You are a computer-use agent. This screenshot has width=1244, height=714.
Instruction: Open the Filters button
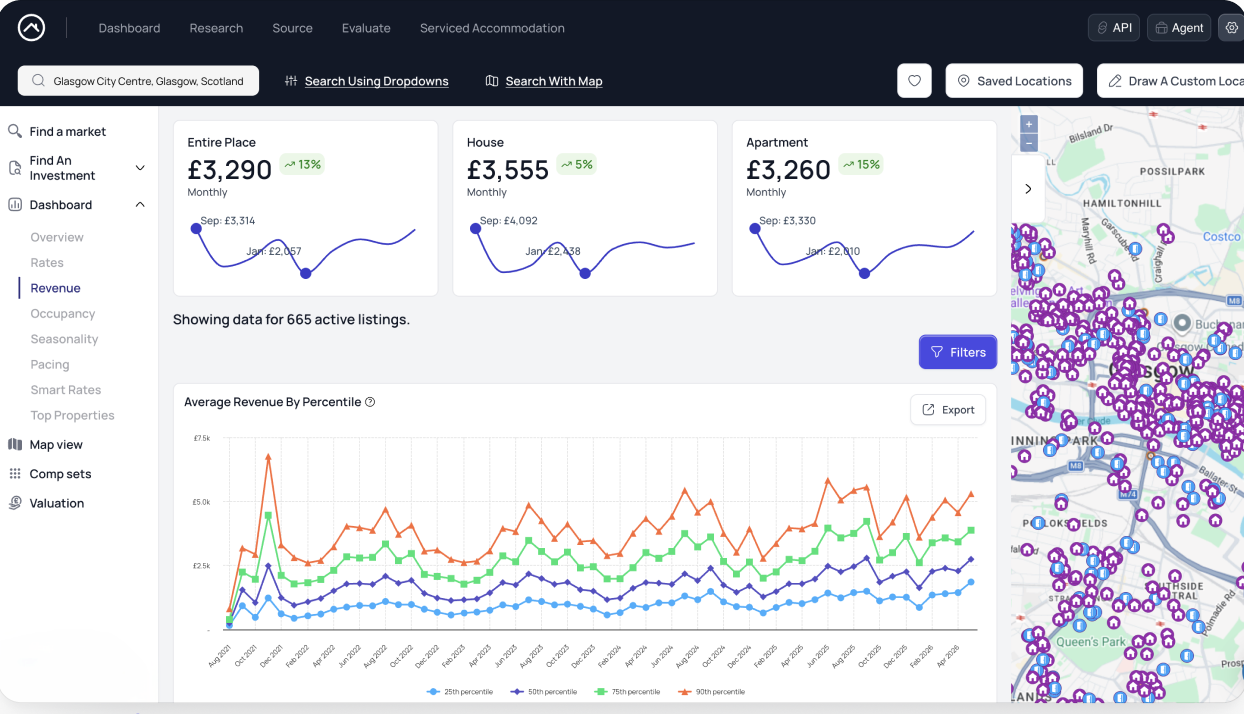tap(958, 352)
